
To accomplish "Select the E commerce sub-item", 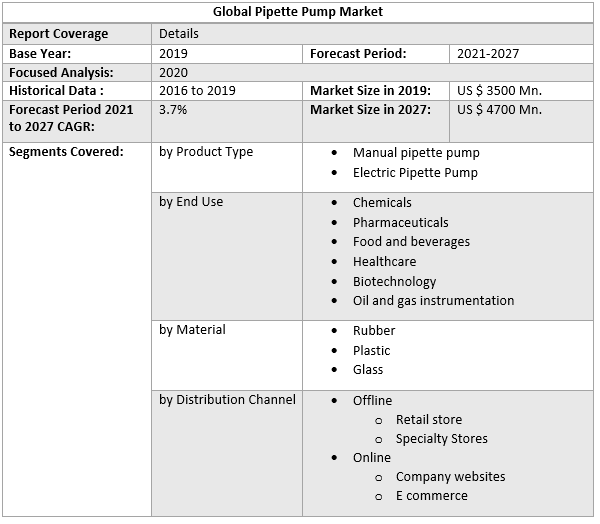I will [x=431, y=496].
